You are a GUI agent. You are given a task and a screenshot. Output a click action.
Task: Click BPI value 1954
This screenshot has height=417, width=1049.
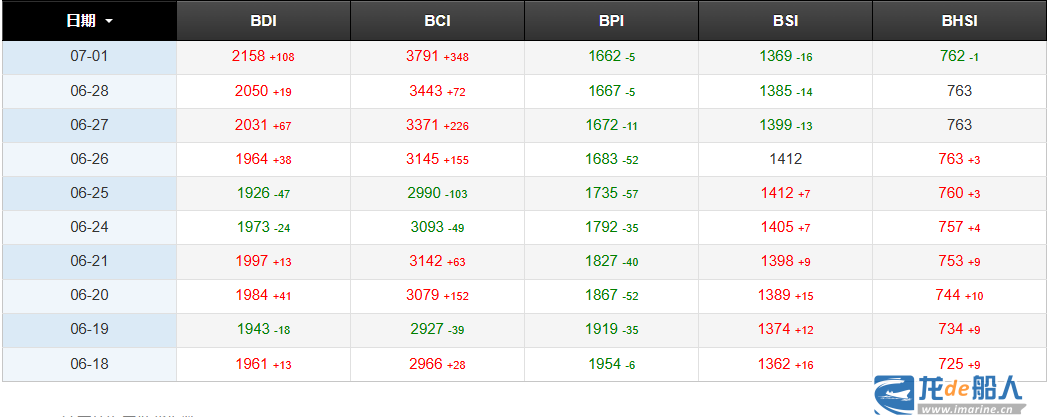pyautogui.click(x=603, y=364)
